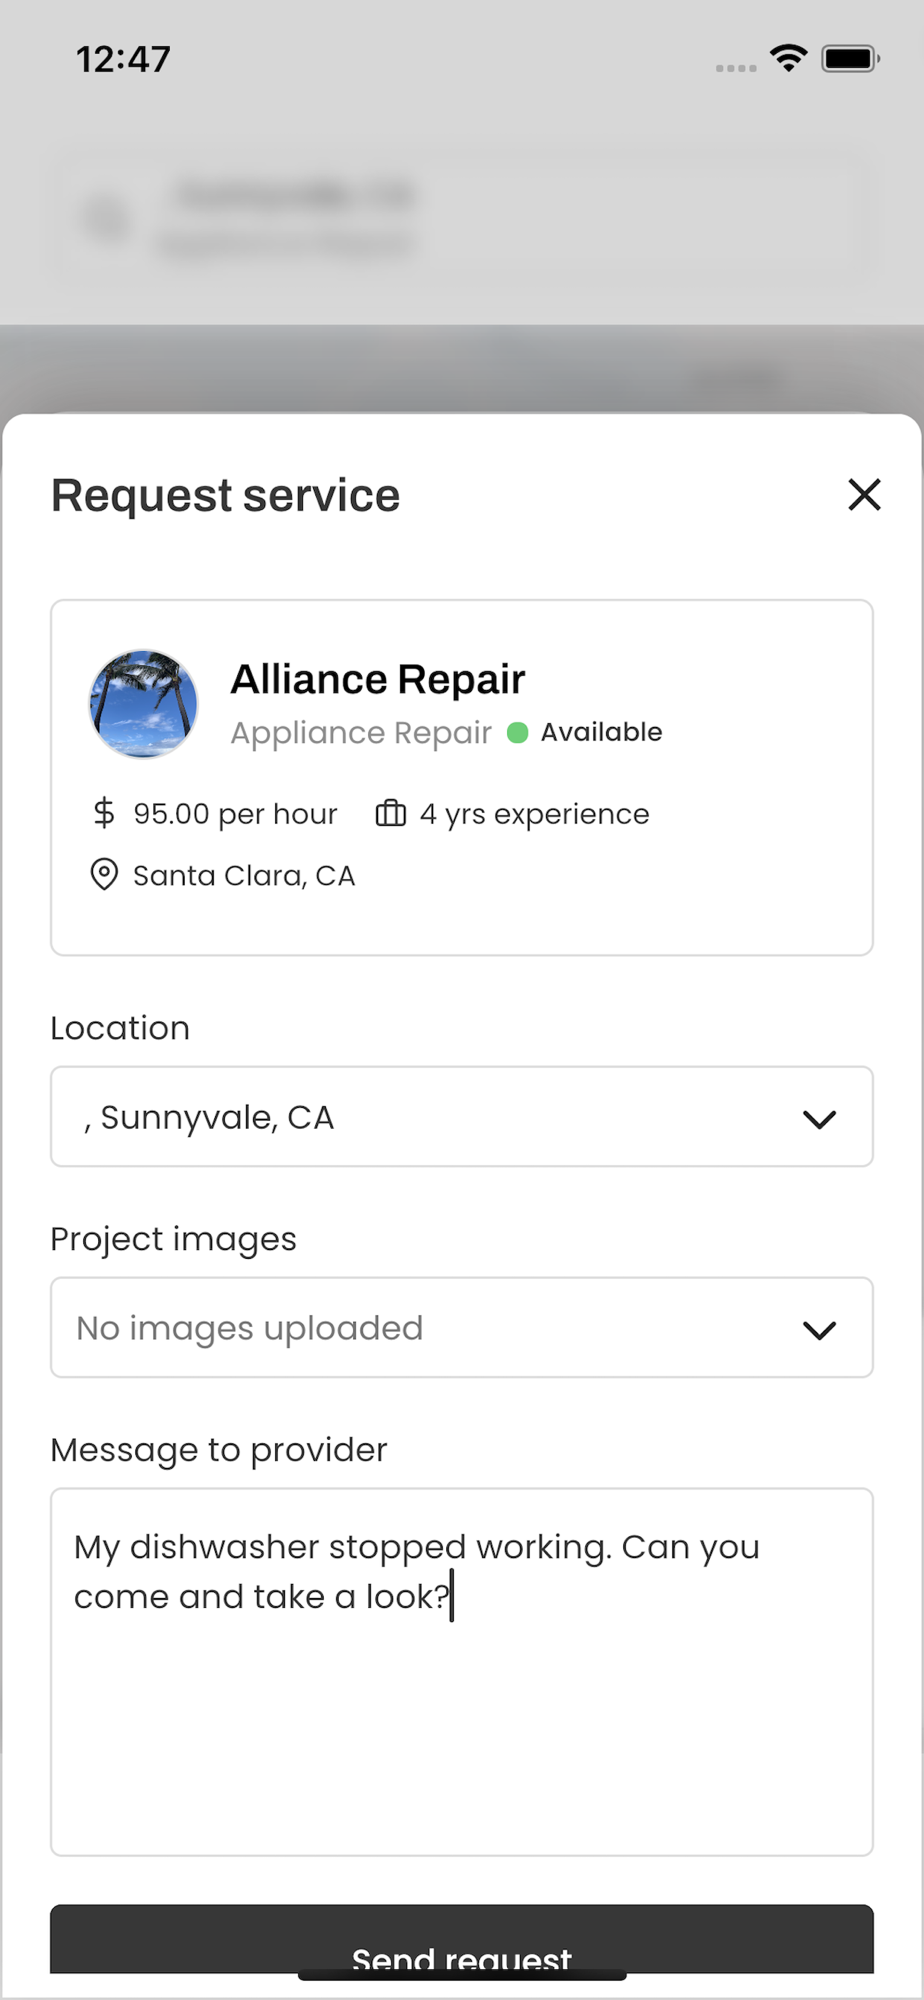Screen dimensions: 924x2000
Task: Tap the location pin icon
Action: pos(104,875)
